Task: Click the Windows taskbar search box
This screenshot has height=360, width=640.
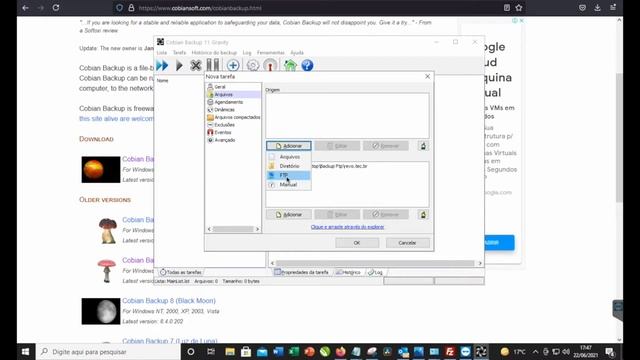Action: [x=108, y=352]
